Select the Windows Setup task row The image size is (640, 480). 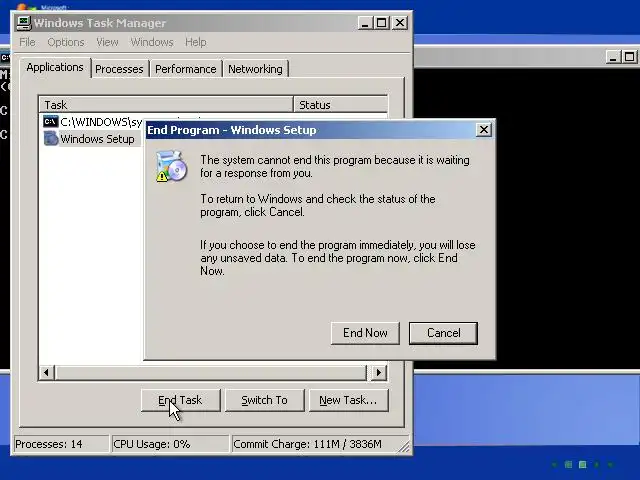coord(92,139)
